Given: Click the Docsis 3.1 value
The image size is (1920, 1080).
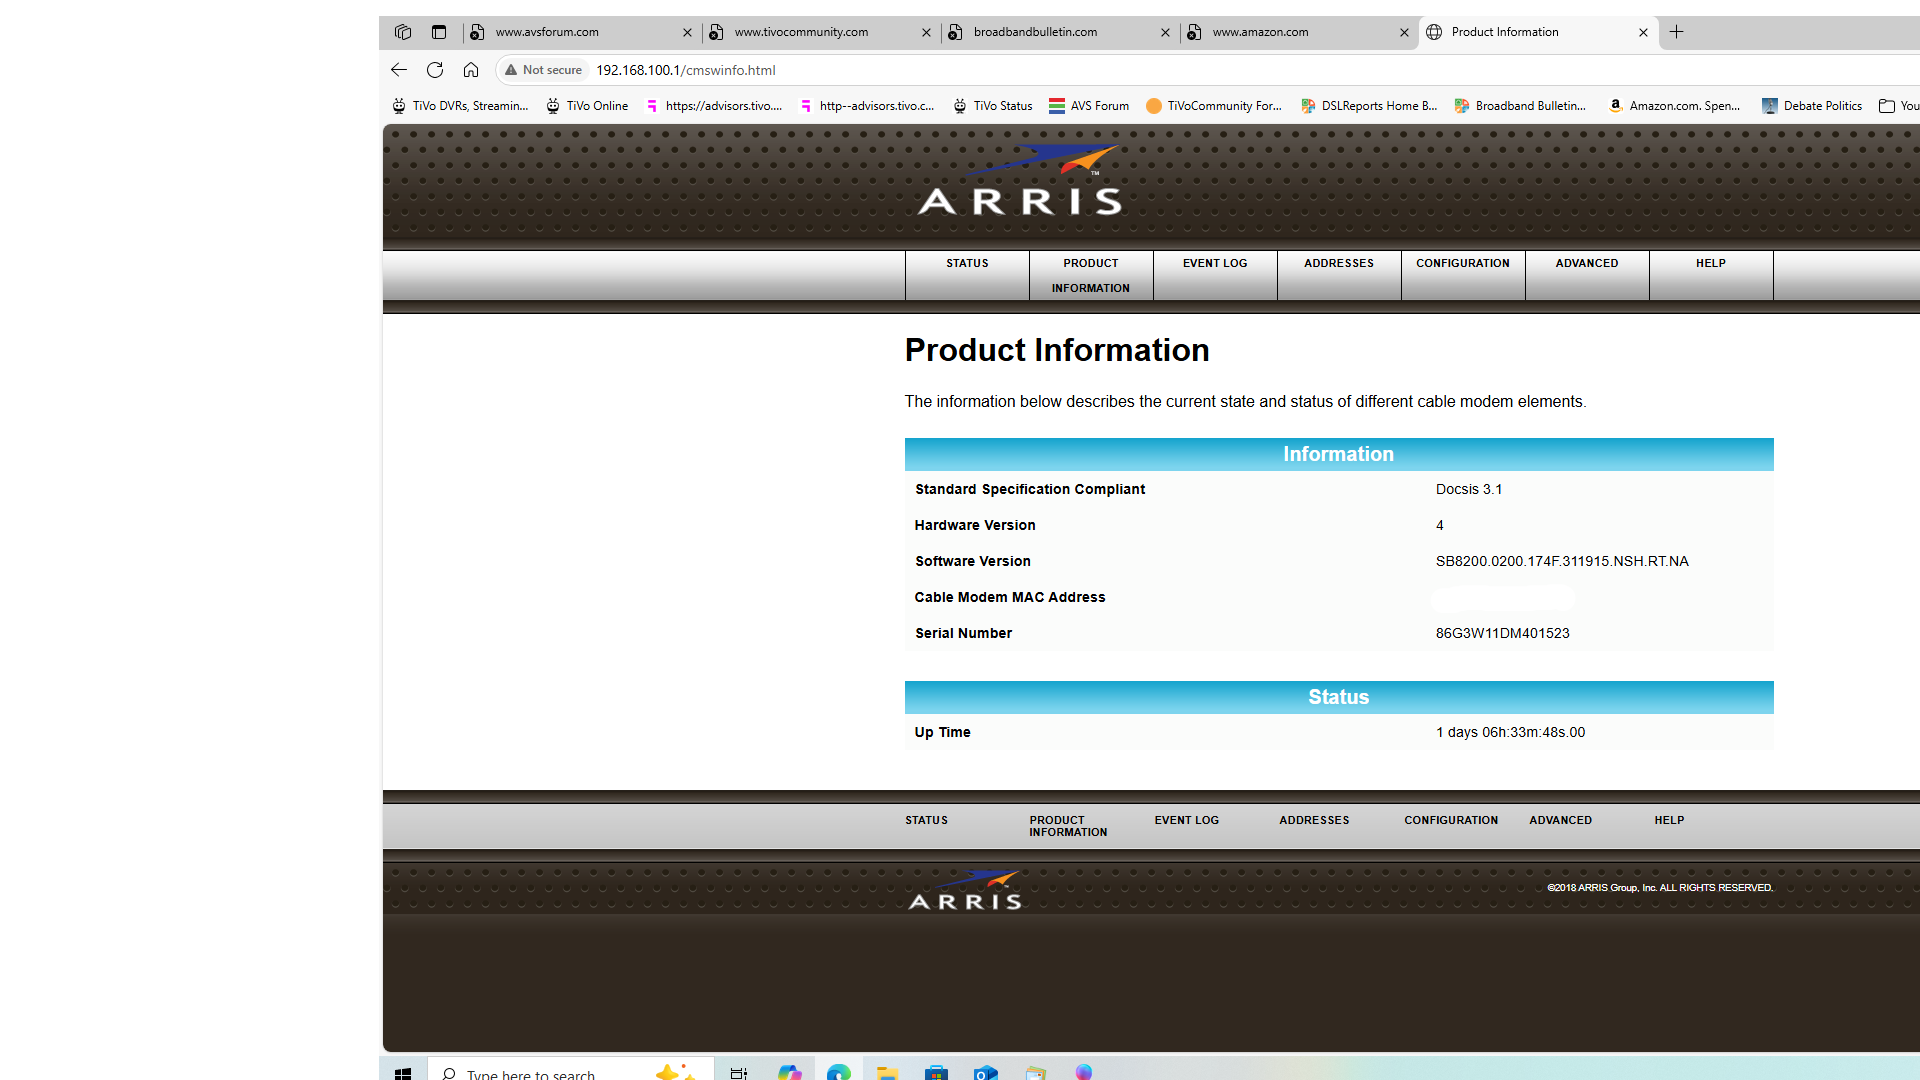Looking at the screenshot, I should (1469, 489).
